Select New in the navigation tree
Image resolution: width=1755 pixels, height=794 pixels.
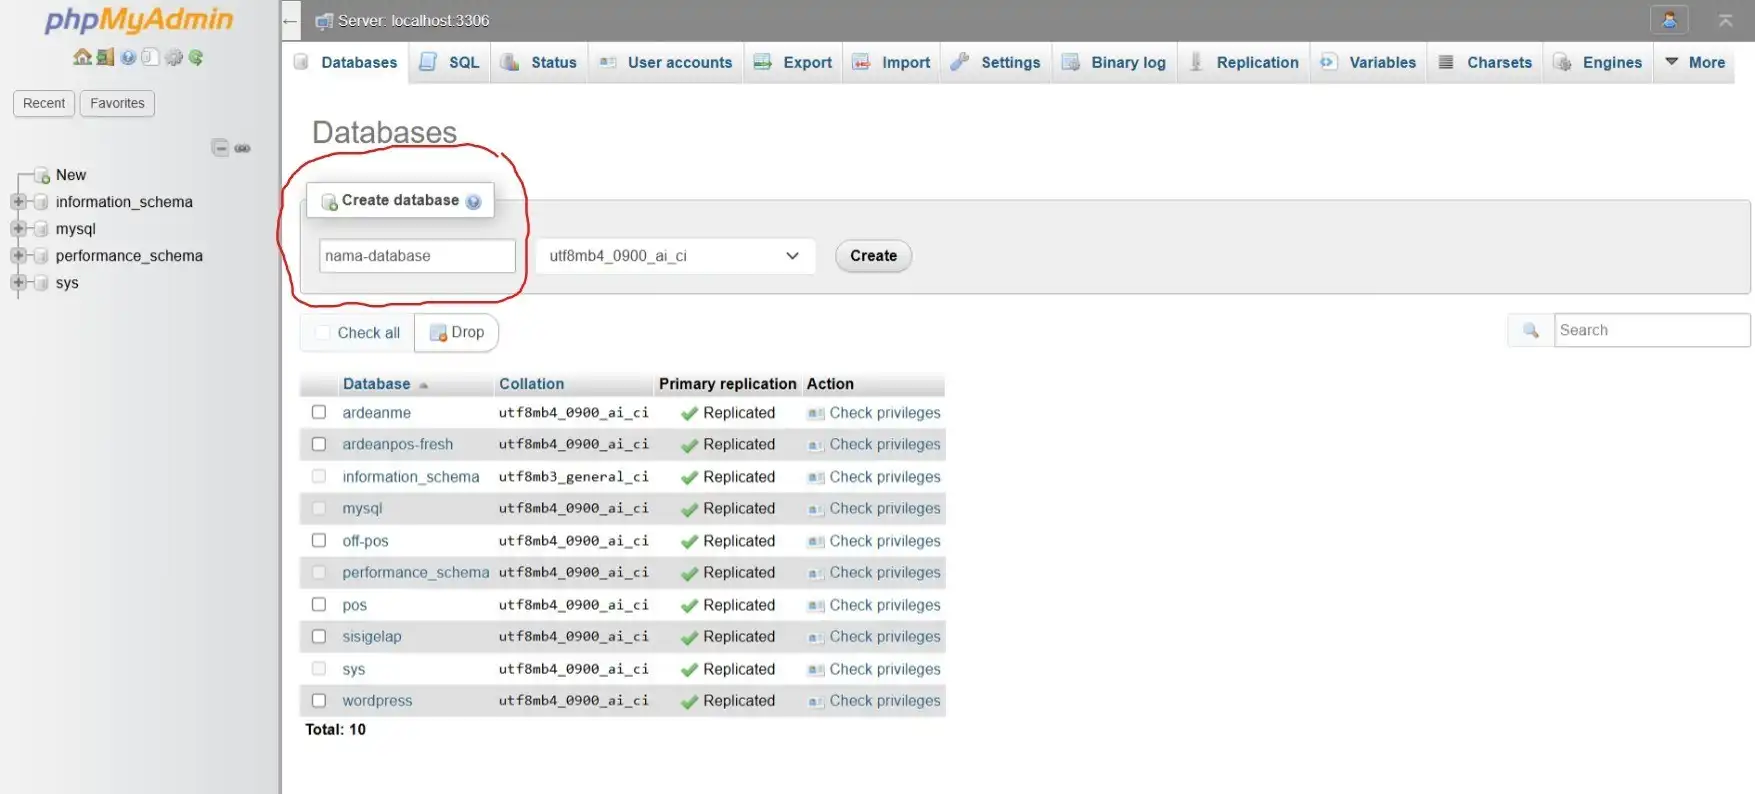[x=71, y=175]
